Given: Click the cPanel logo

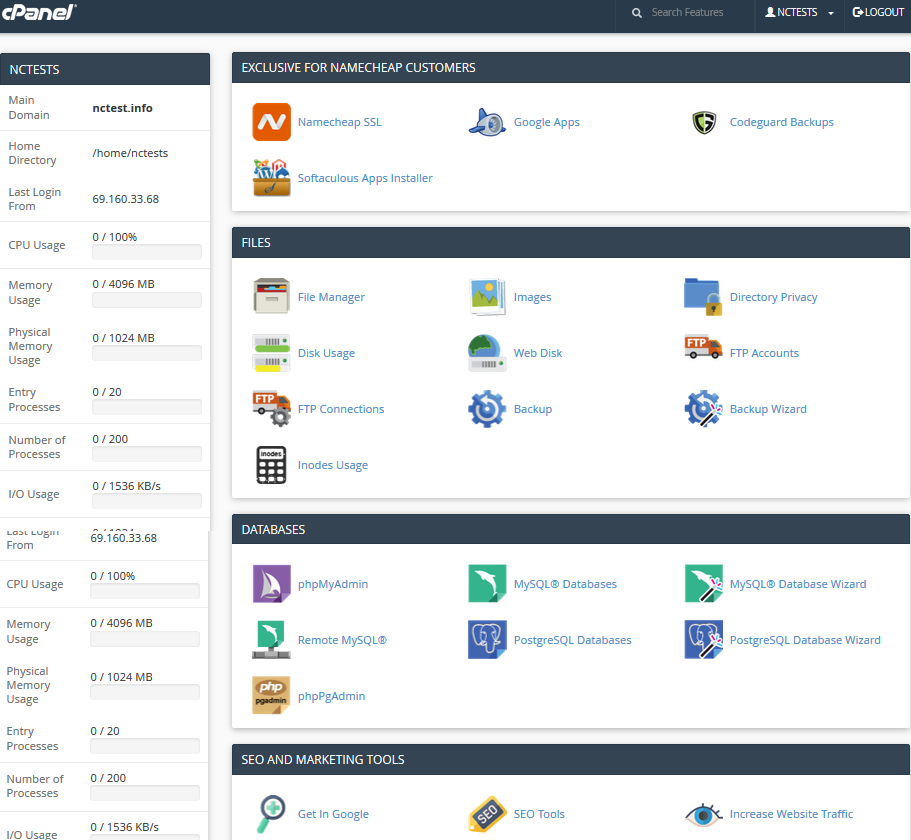Looking at the screenshot, I should tap(39, 12).
